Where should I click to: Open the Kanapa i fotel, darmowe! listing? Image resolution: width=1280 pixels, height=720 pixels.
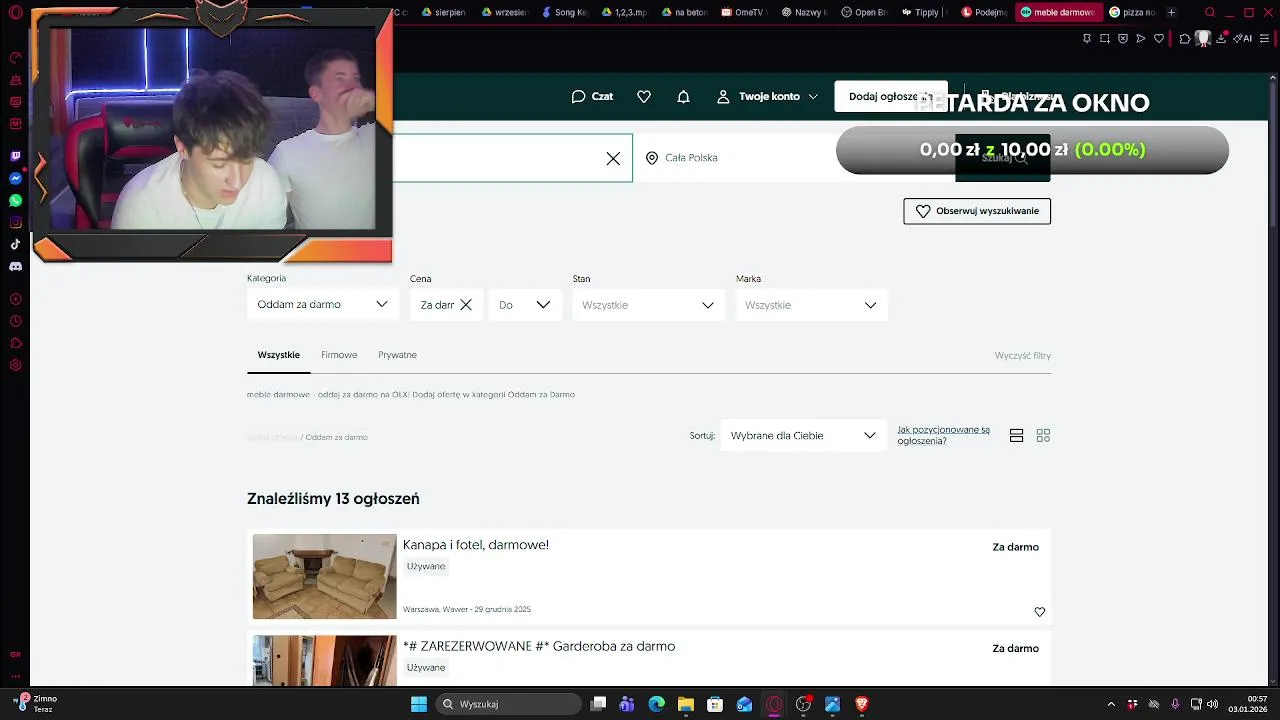coord(475,545)
